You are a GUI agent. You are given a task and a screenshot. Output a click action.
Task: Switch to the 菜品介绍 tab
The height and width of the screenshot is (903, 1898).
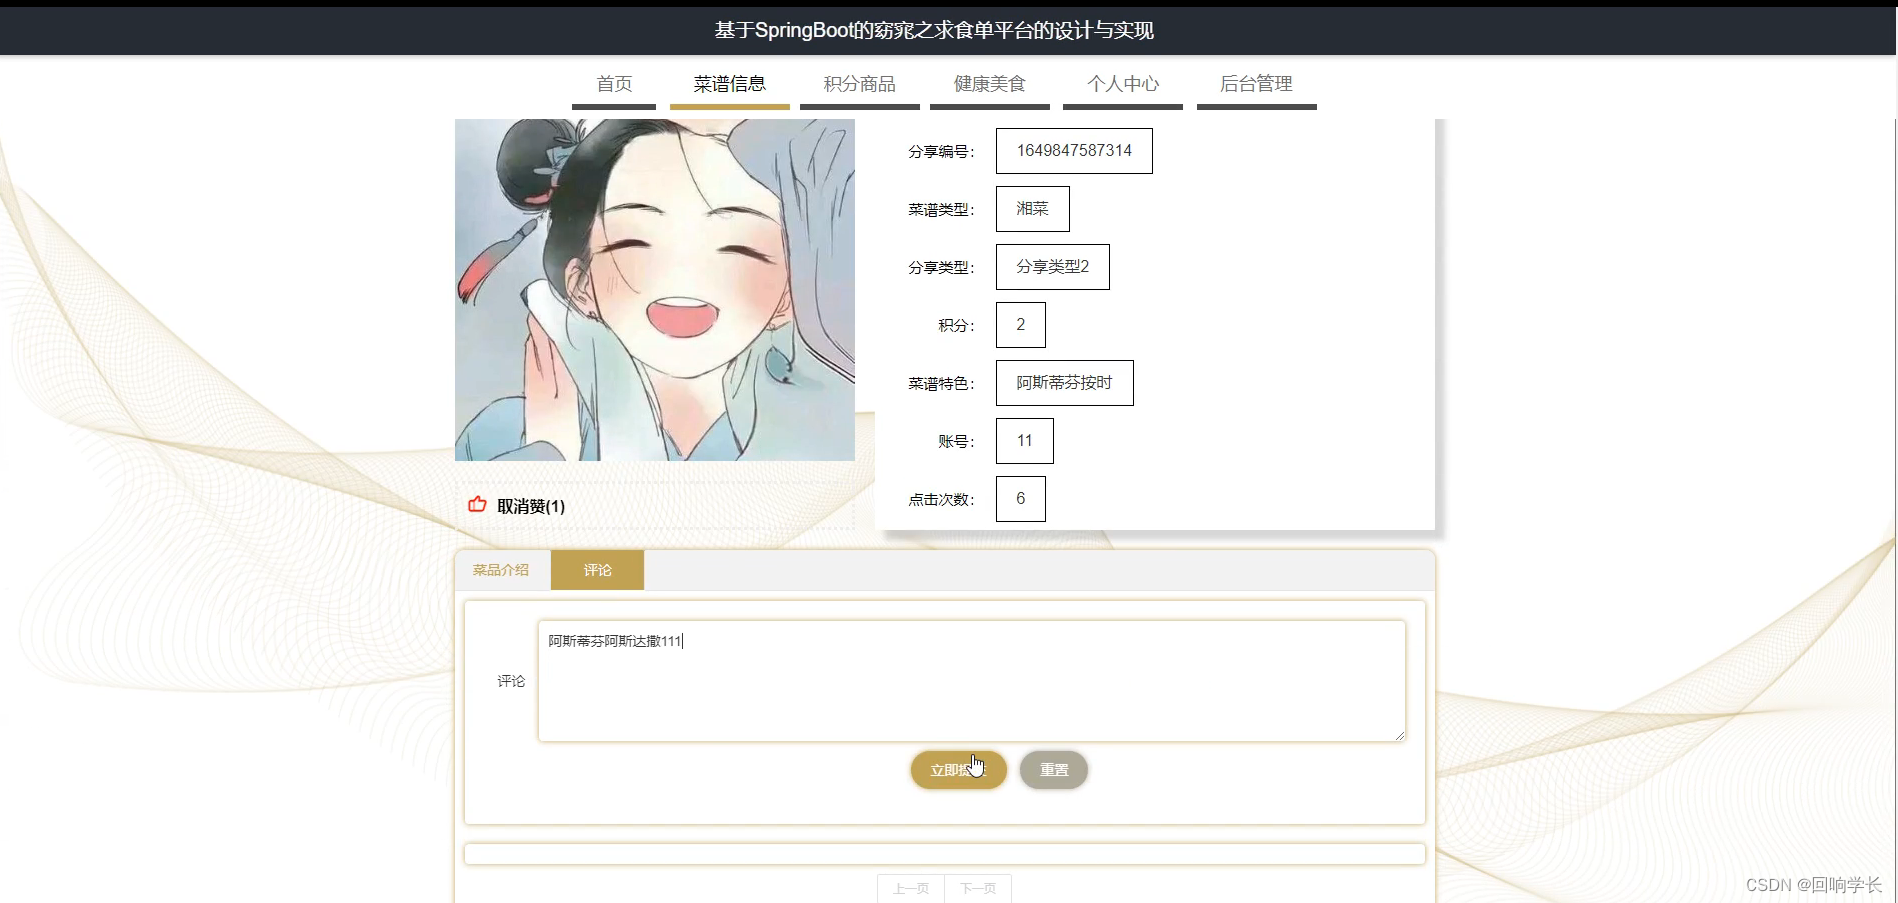501,569
